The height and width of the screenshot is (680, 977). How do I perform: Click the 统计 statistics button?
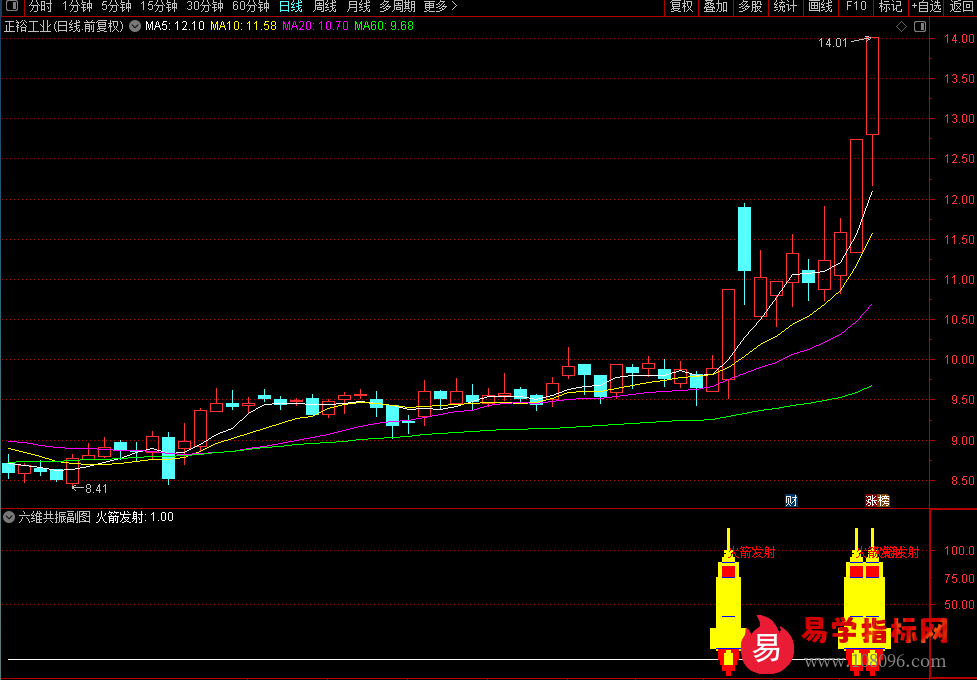click(785, 7)
